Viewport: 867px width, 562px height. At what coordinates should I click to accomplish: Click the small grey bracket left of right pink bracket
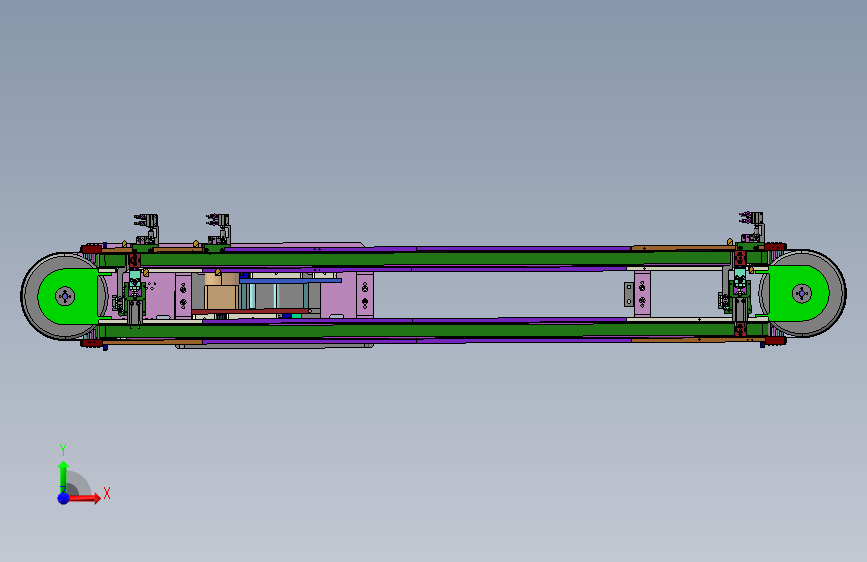click(x=629, y=294)
